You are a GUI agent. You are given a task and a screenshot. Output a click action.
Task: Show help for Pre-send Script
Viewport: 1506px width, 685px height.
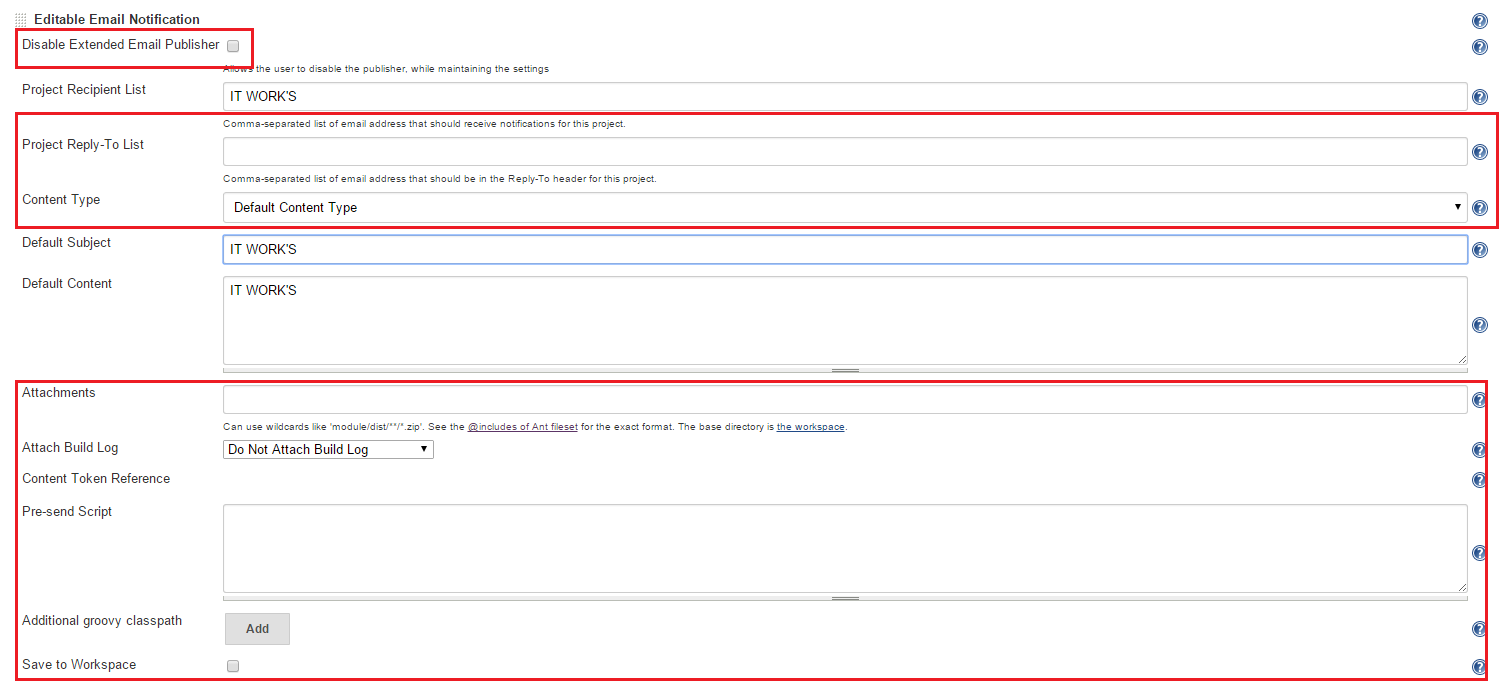tap(1479, 553)
